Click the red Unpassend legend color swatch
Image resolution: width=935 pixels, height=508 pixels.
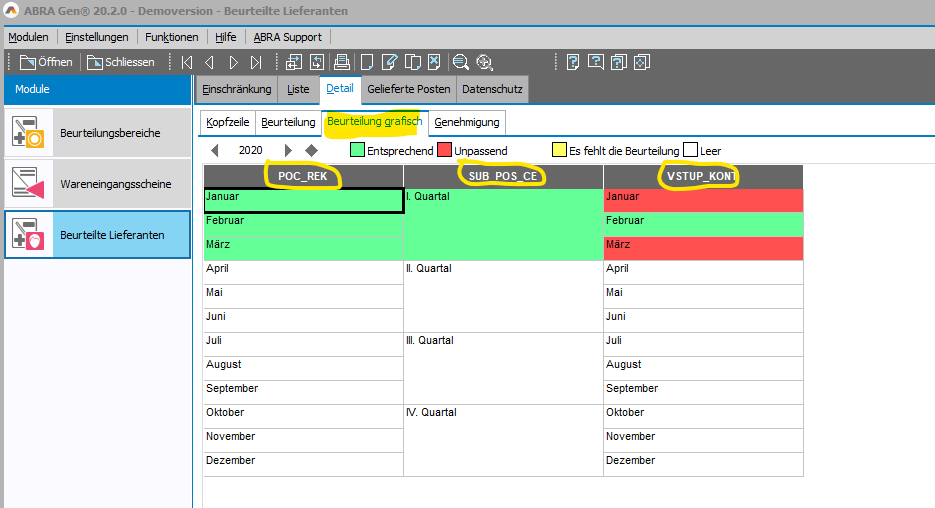tap(444, 151)
